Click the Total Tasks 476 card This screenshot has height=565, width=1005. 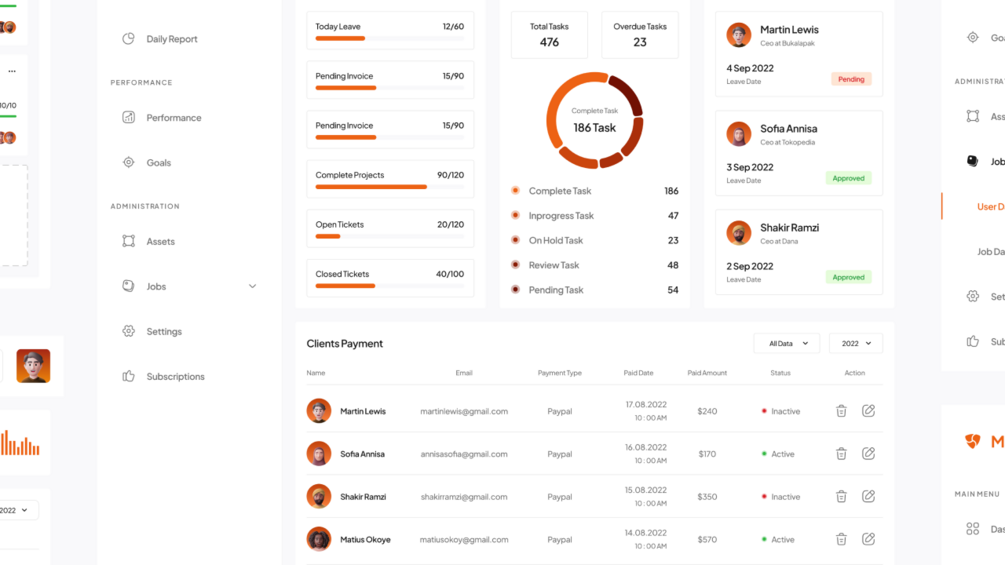tap(549, 35)
